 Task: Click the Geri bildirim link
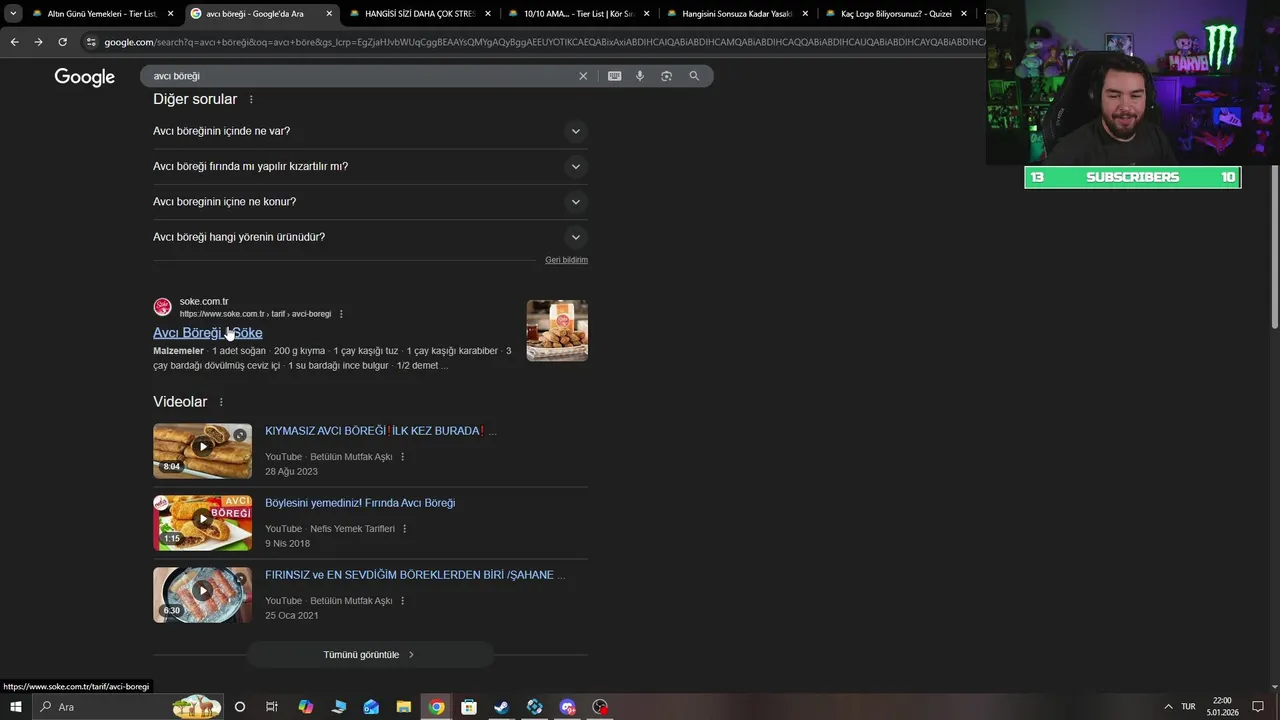(566, 260)
